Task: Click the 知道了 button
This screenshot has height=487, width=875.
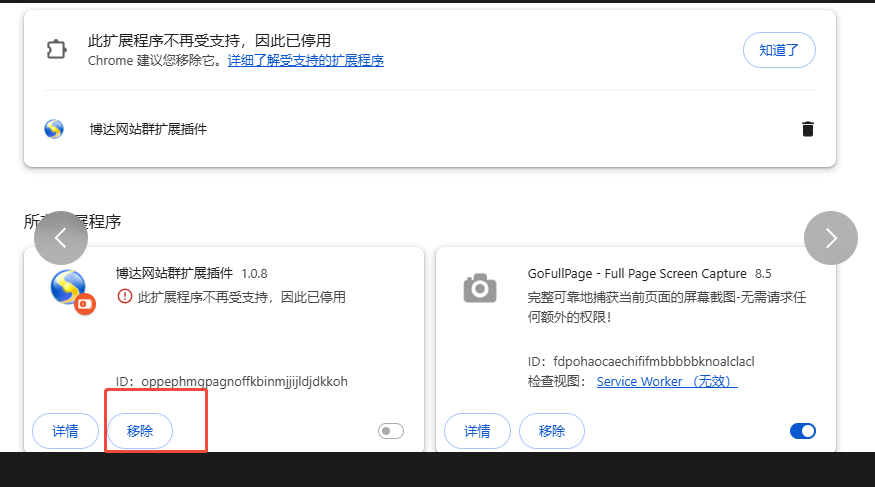Action: (x=779, y=50)
